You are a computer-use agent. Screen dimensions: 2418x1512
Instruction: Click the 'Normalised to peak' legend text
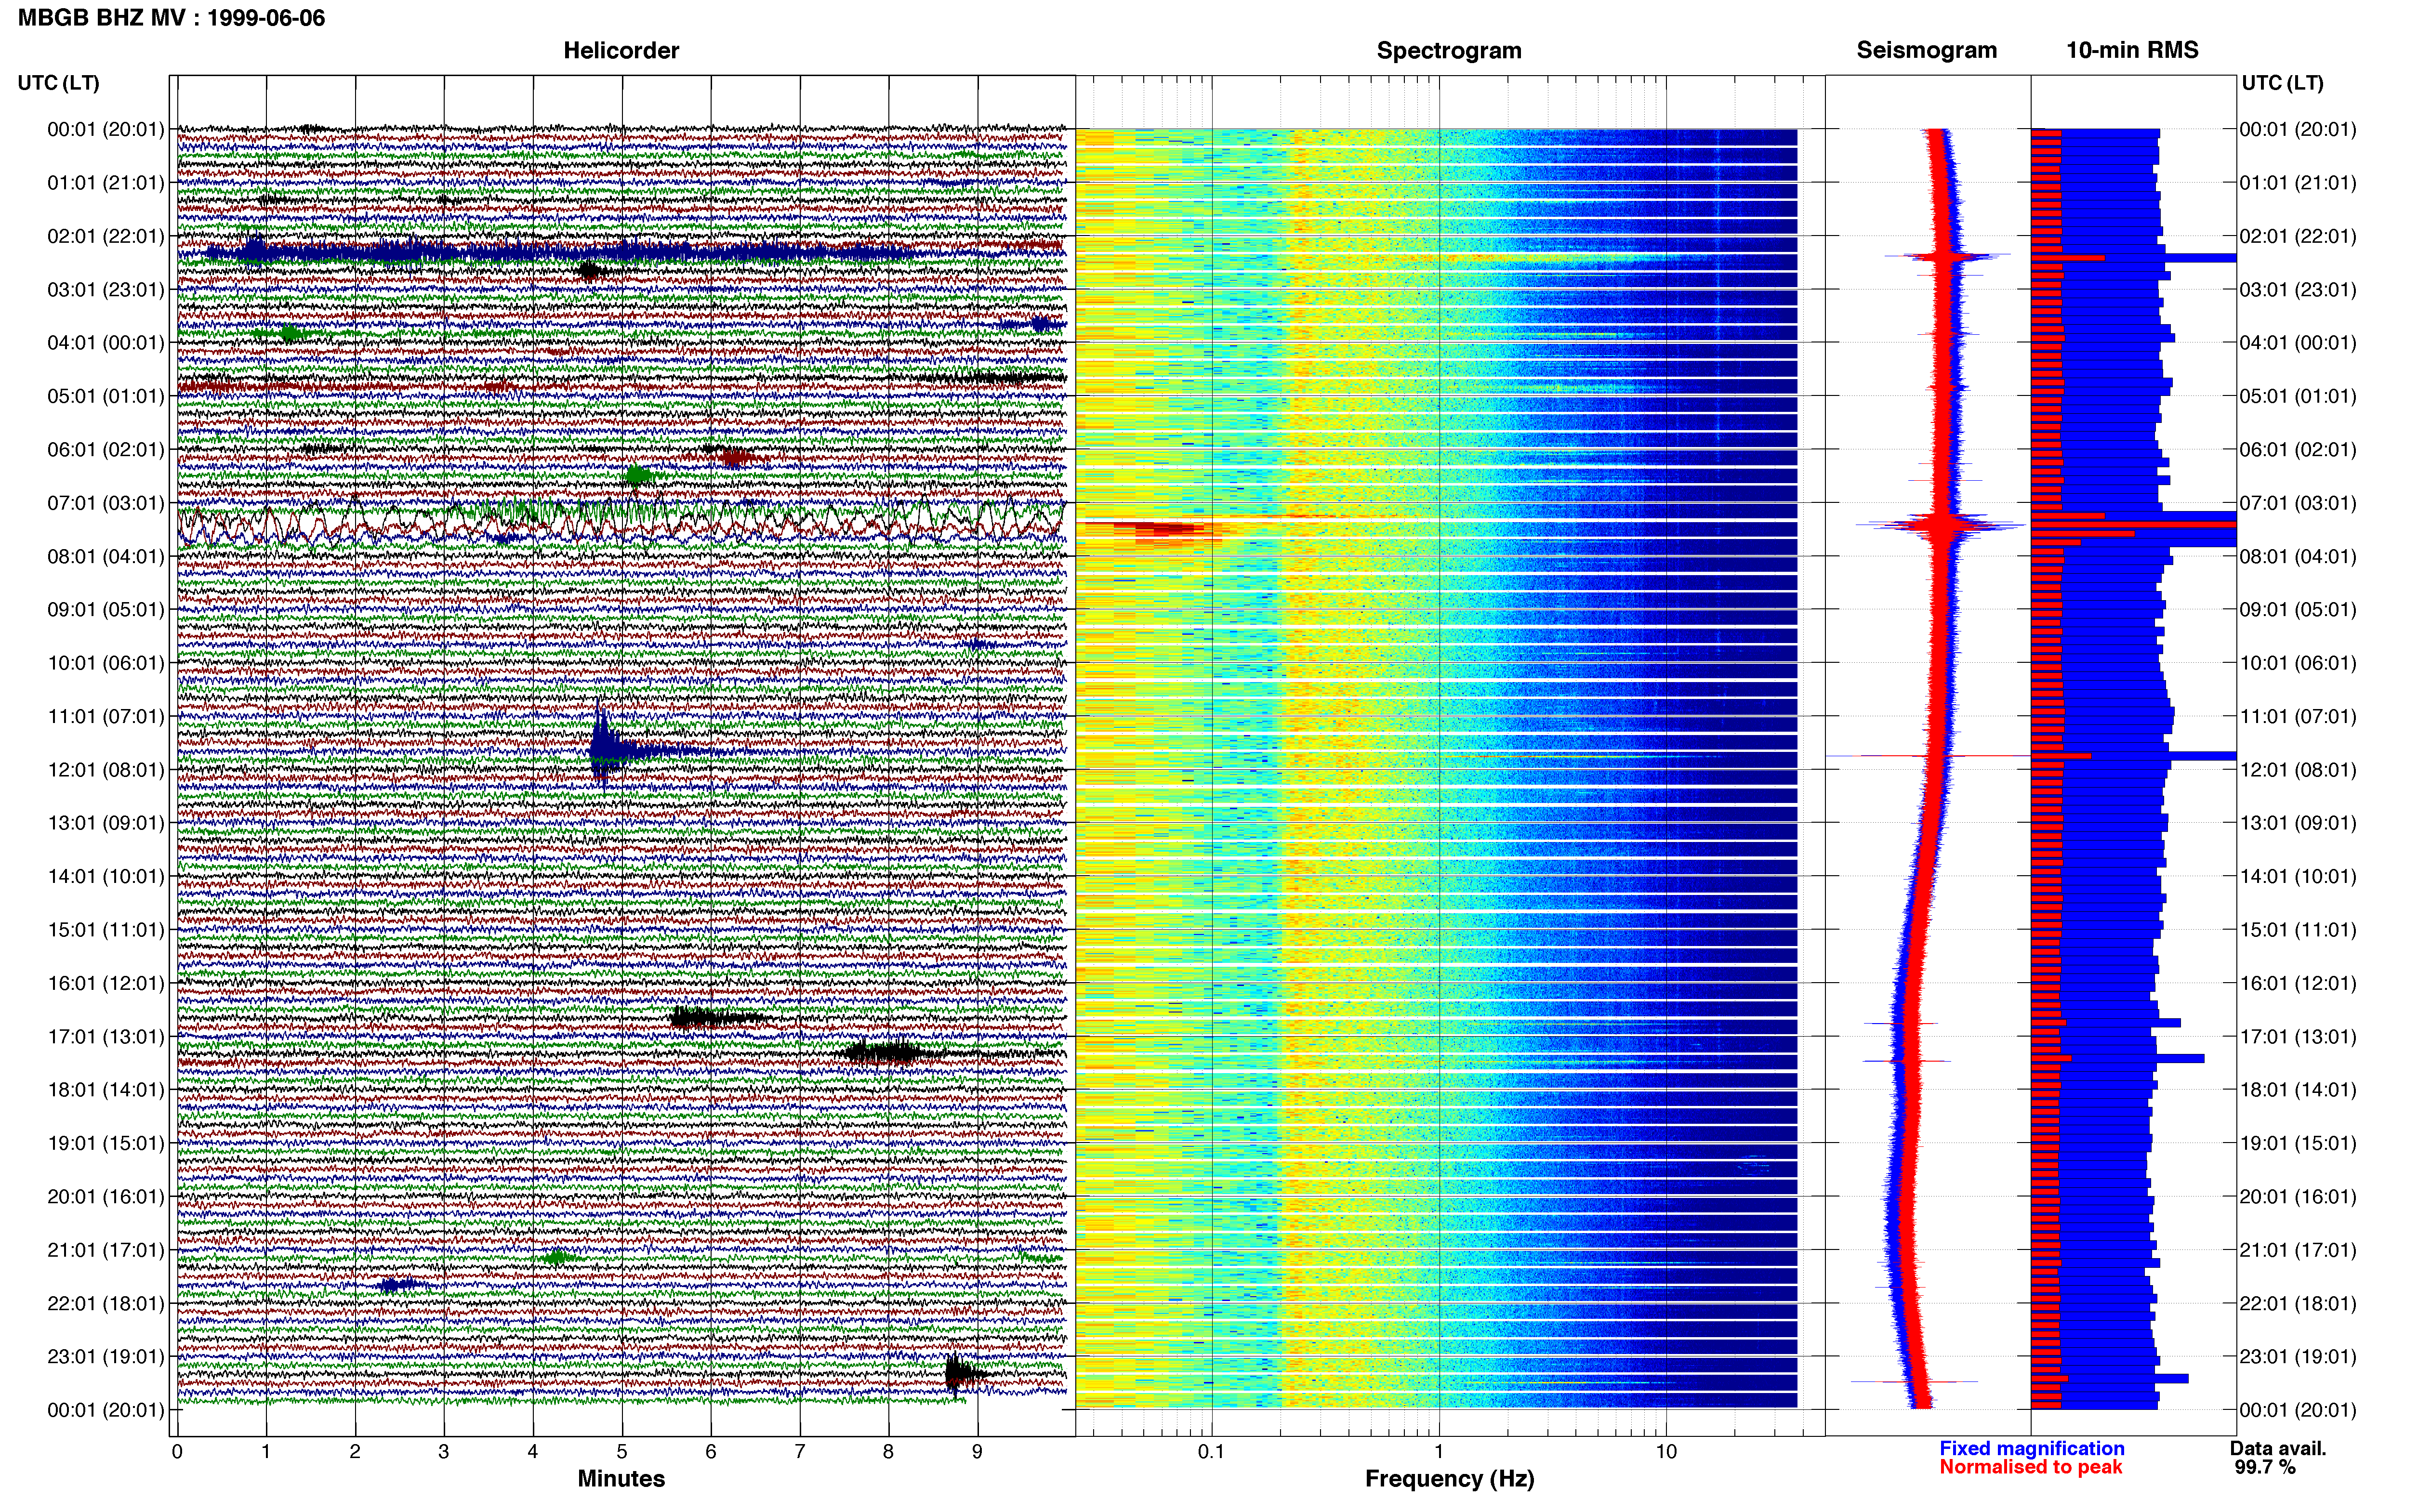[2030, 1467]
